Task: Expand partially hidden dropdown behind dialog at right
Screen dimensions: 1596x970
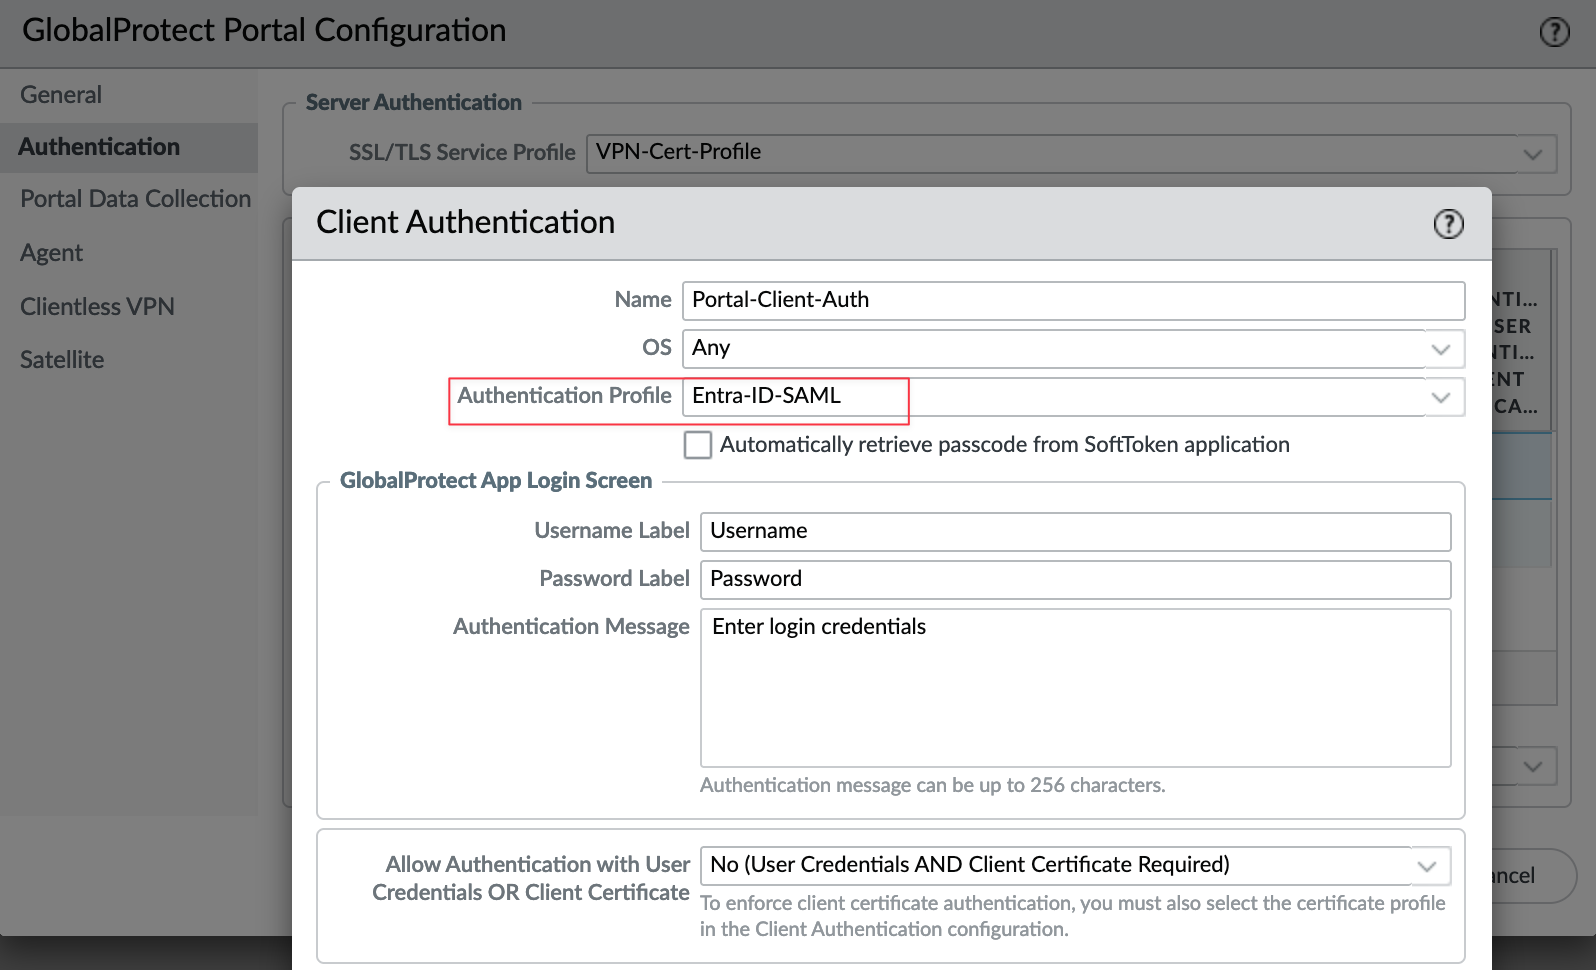Action: [x=1533, y=767]
